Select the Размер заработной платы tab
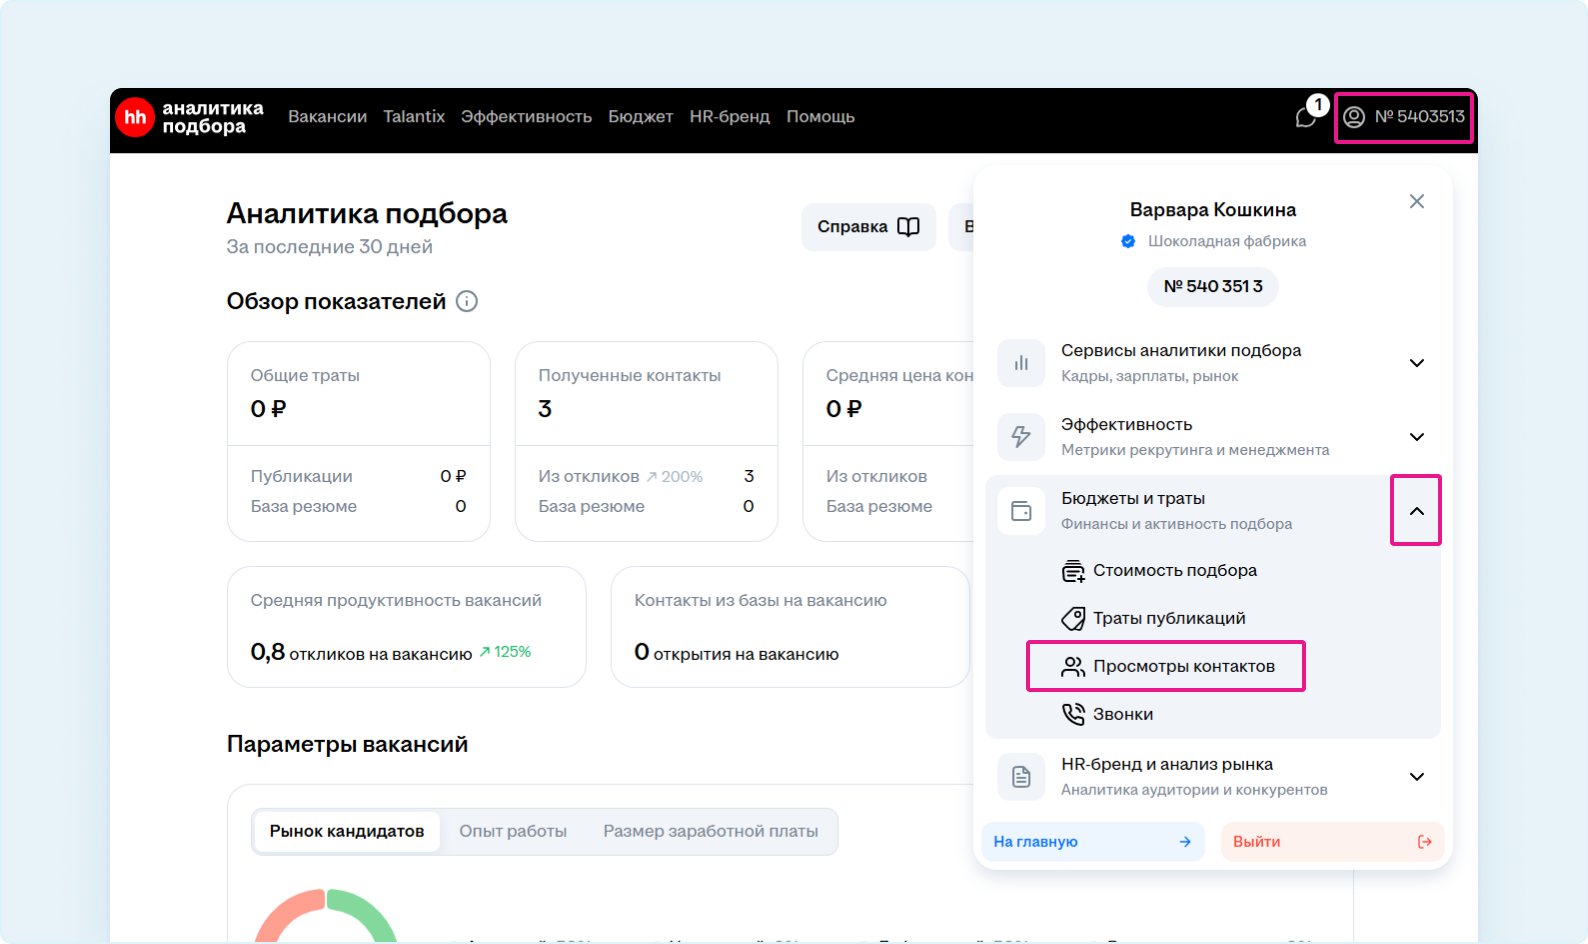Viewport: 1588px width, 944px height. point(710,831)
